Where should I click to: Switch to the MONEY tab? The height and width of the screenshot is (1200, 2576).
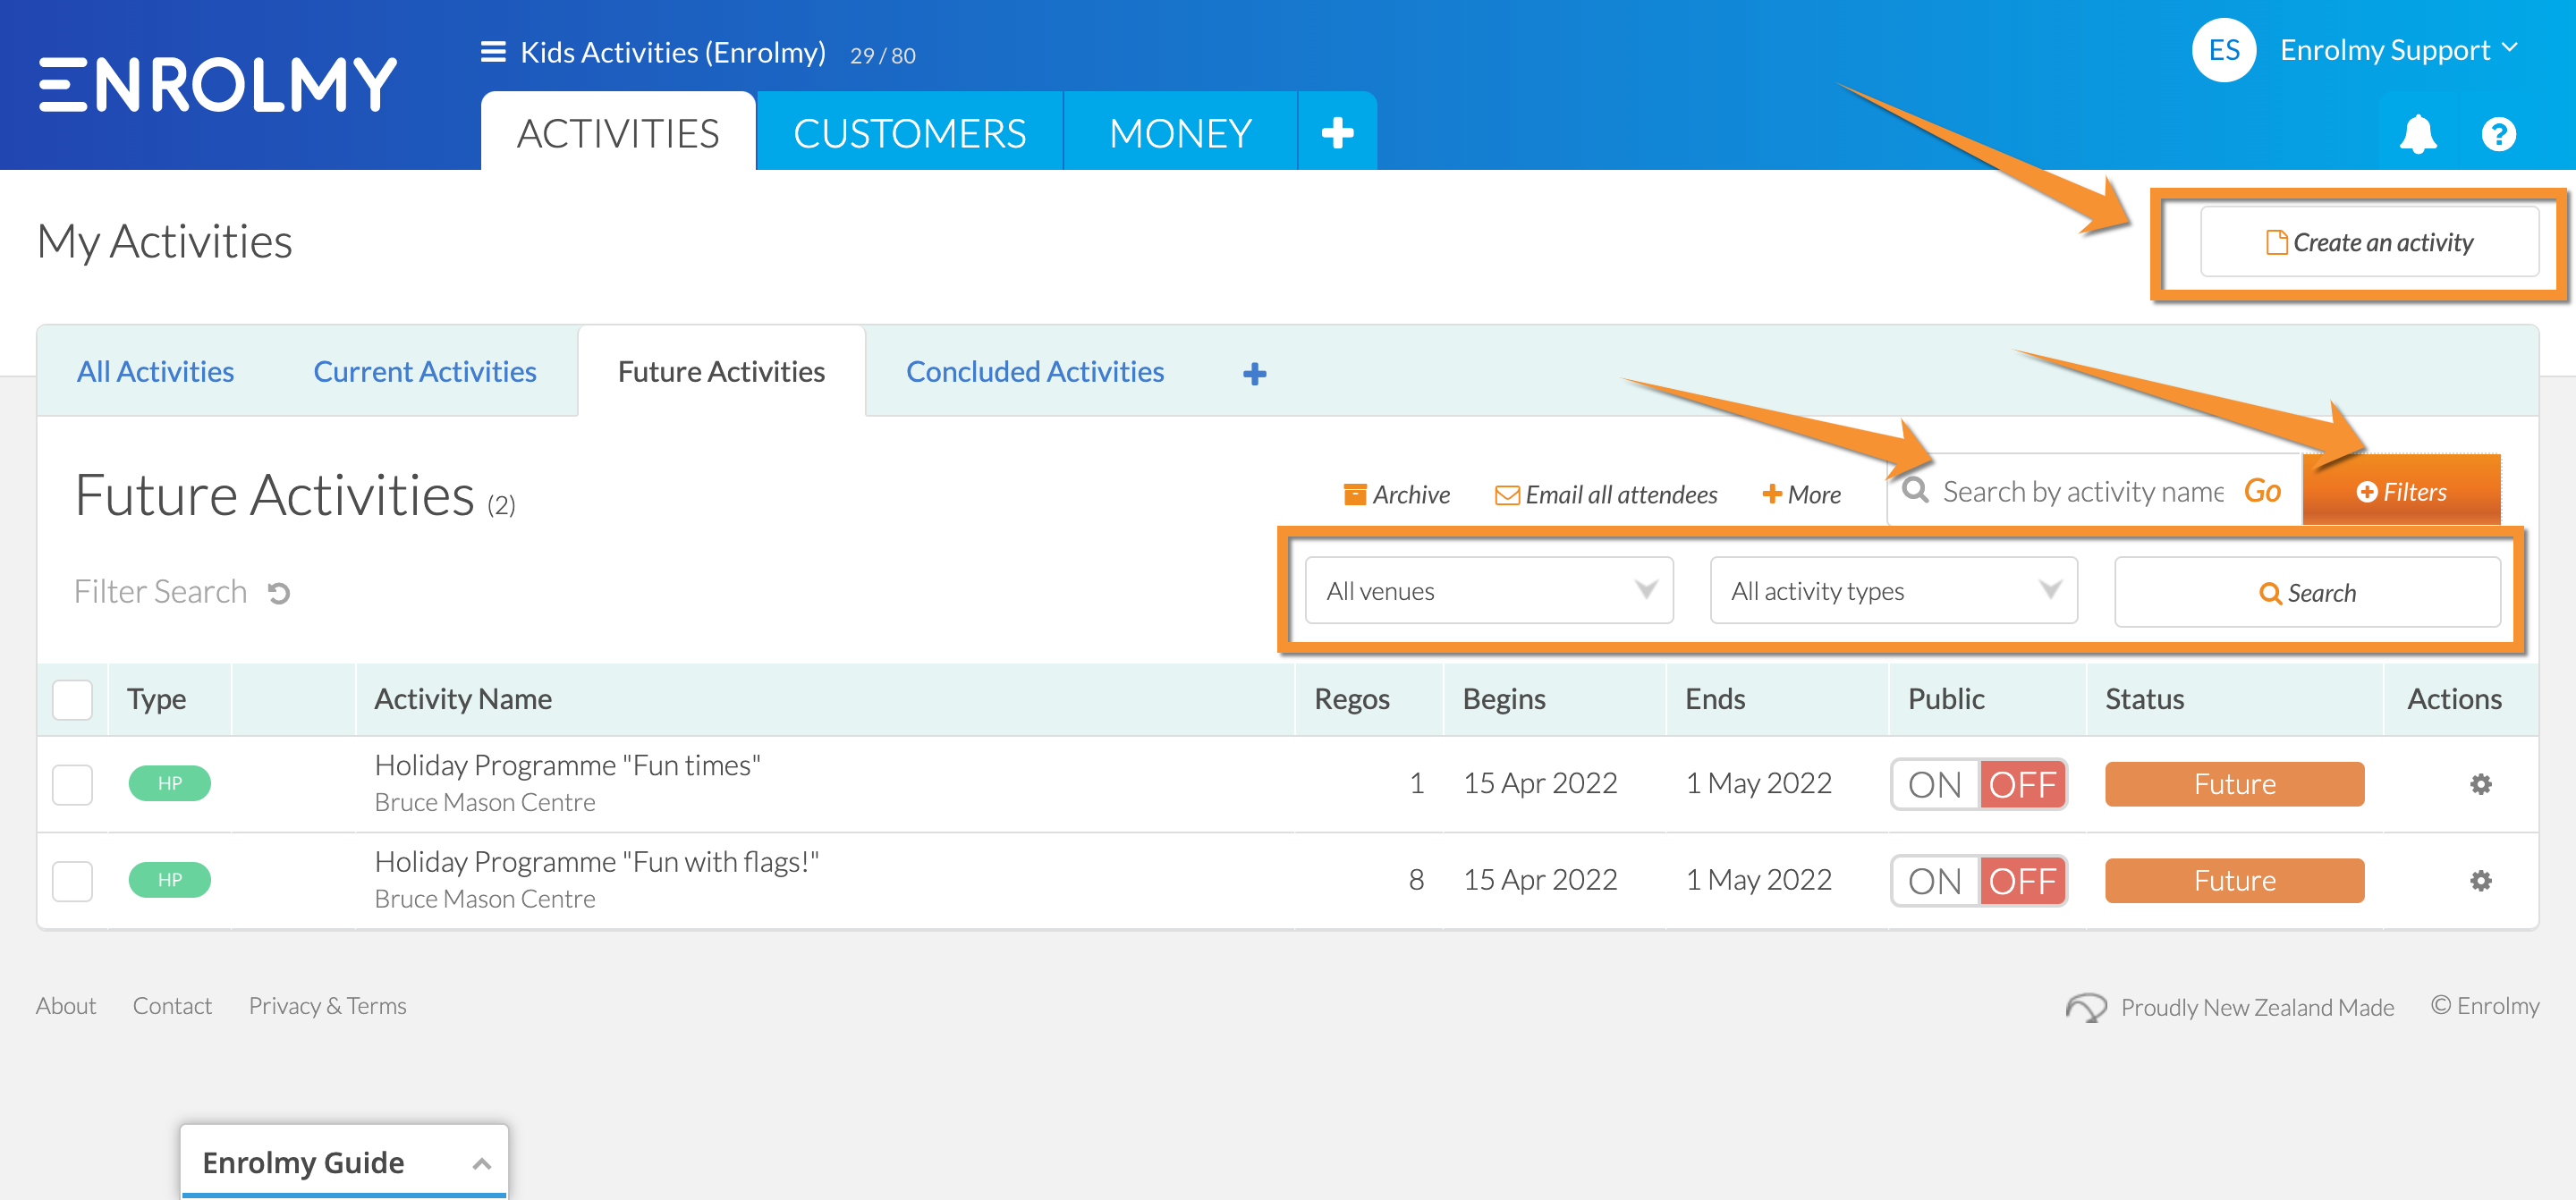tap(1180, 132)
